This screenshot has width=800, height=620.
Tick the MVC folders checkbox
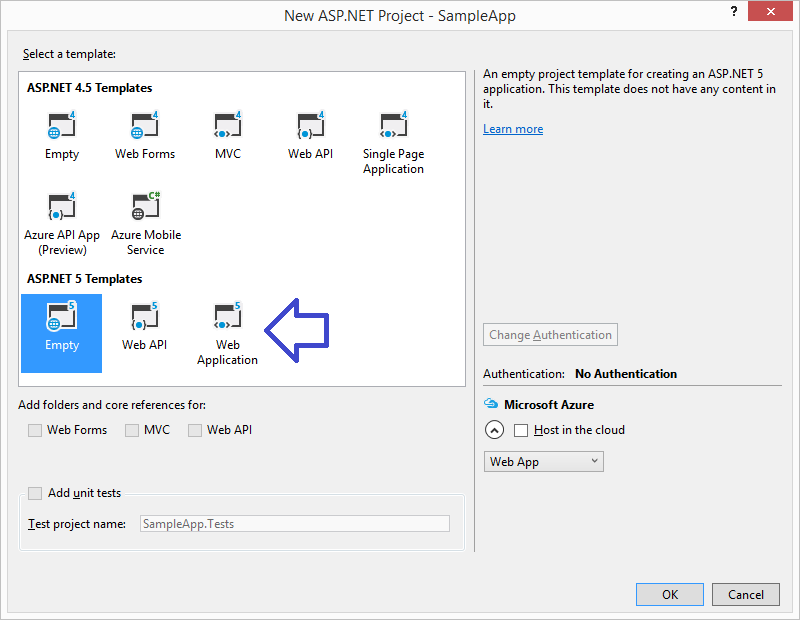(132, 430)
